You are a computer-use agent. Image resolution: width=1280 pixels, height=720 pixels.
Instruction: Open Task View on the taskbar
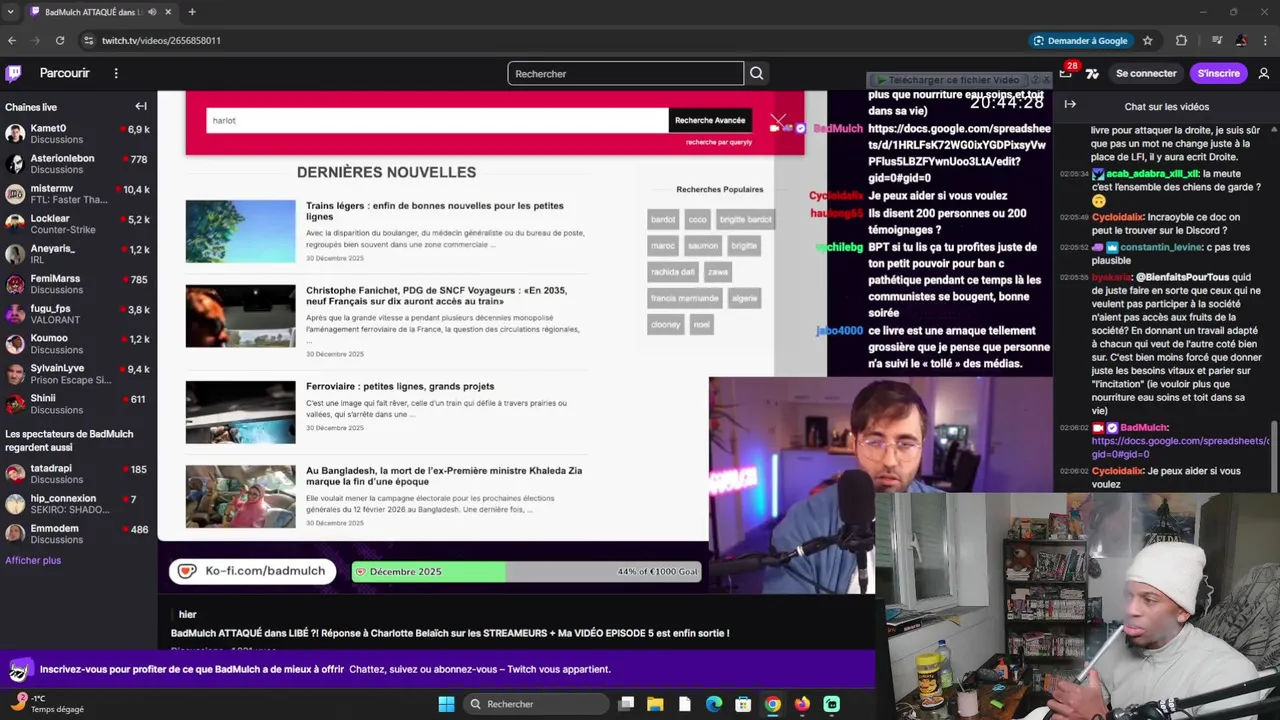[626, 704]
